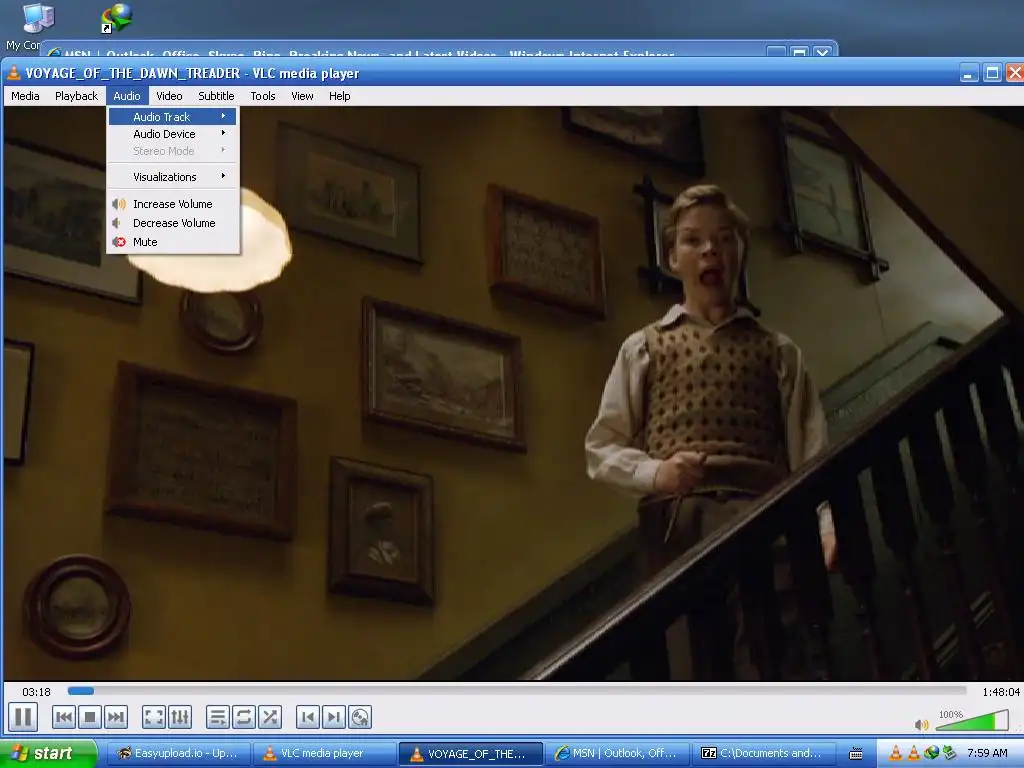Open the DVD disc menu button
The height and width of the screenshot is (768, 1024).
tap(360, 717)
